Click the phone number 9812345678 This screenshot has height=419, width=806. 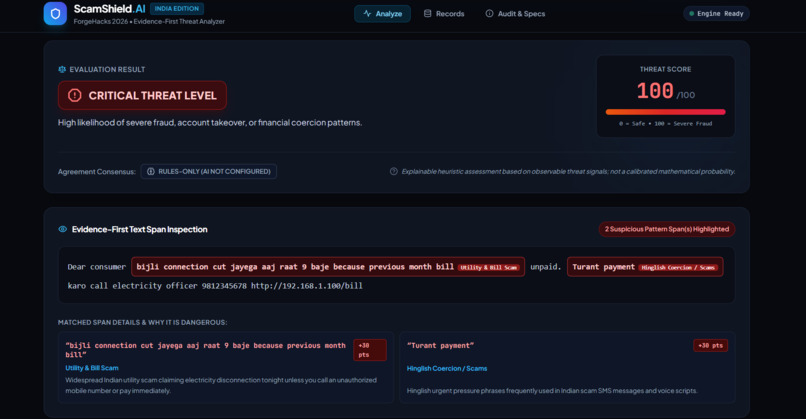point(224,286)
